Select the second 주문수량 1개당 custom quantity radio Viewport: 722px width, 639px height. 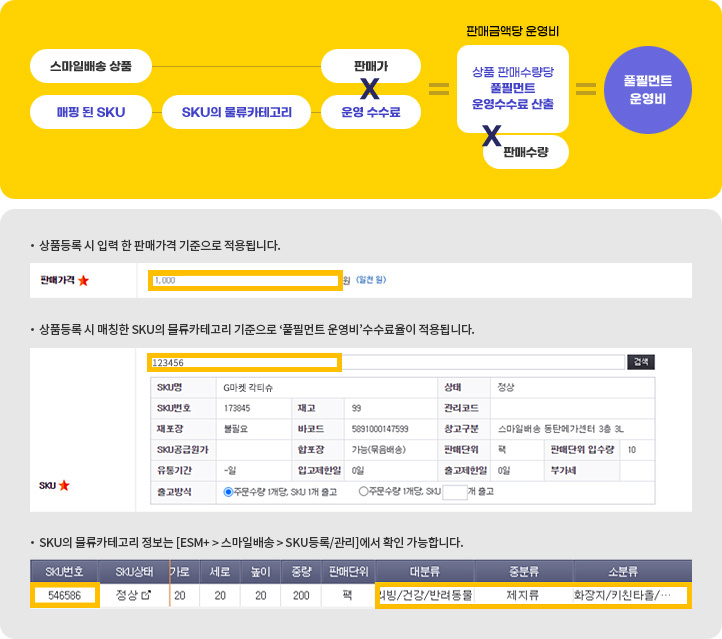tap(362, 492)
